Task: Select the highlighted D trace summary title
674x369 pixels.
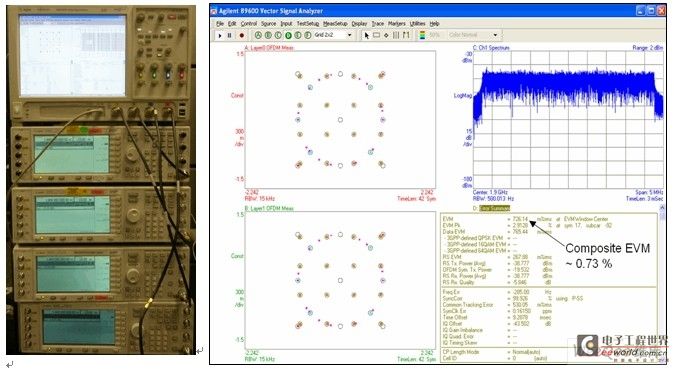Action: 494,208
